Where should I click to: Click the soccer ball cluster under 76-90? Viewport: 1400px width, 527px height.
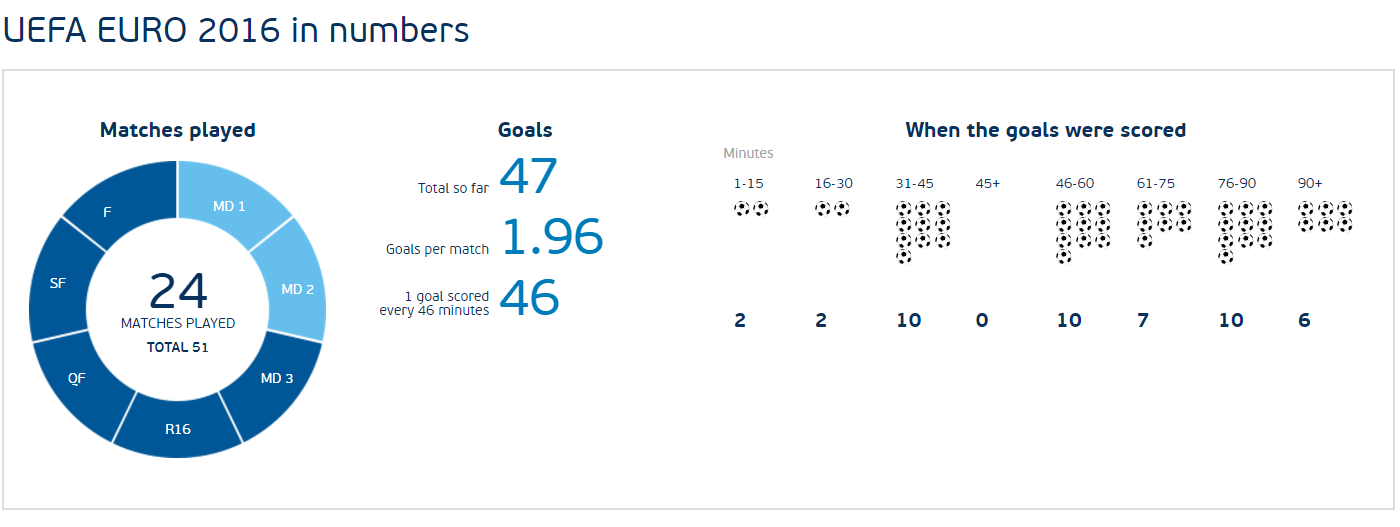[x=1246, y=232]
